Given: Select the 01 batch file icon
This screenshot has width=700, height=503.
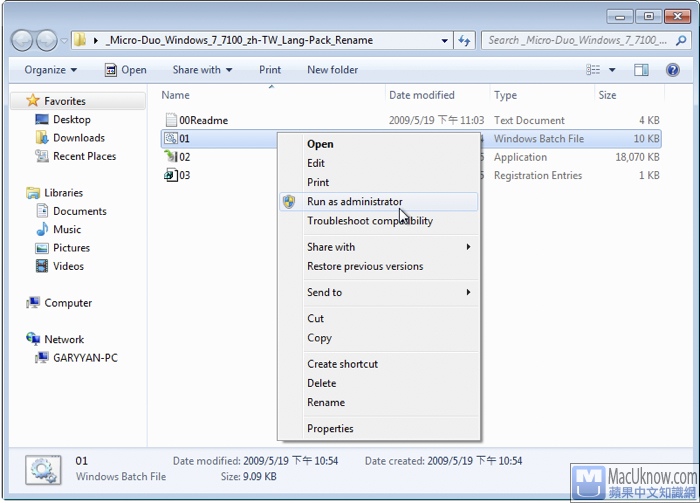Looking at the screenshot, I should coord(171,138).
